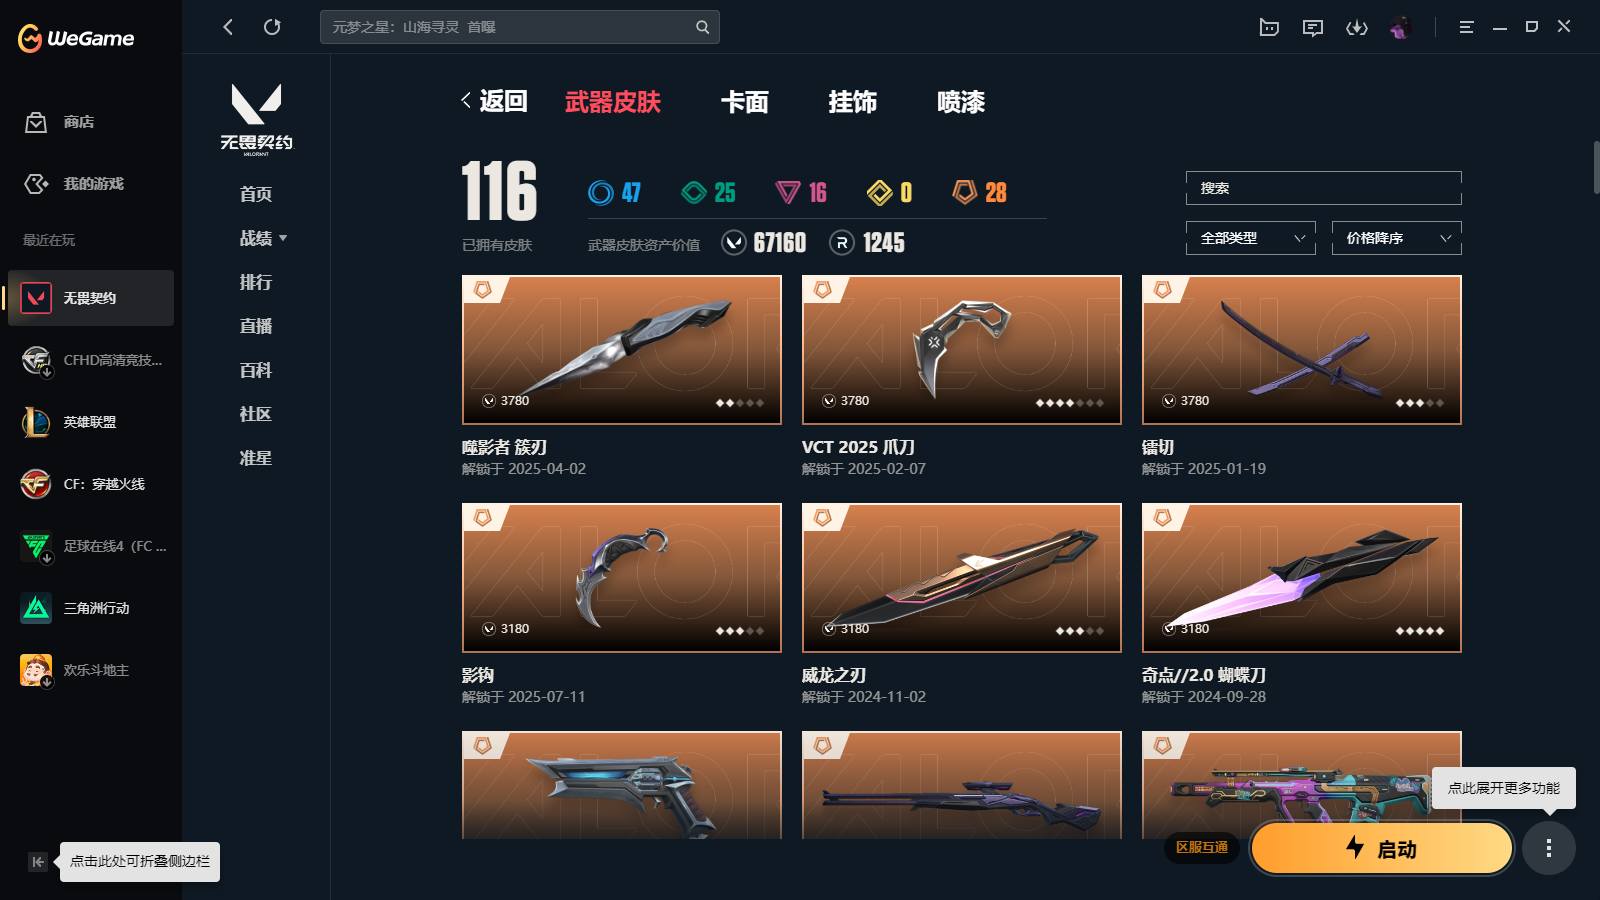Open the messages icon in title bar

click(1313, 27)
